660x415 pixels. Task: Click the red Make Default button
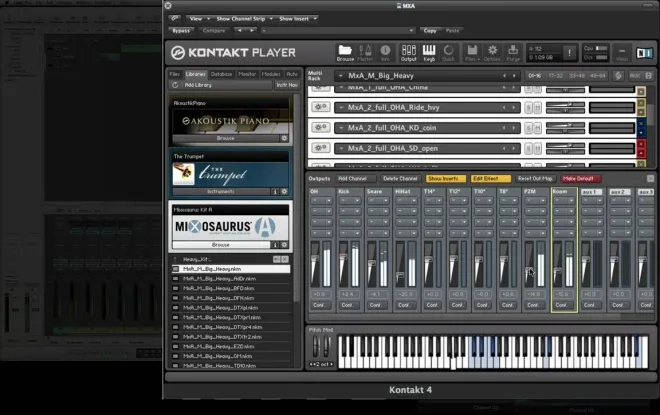580,179
